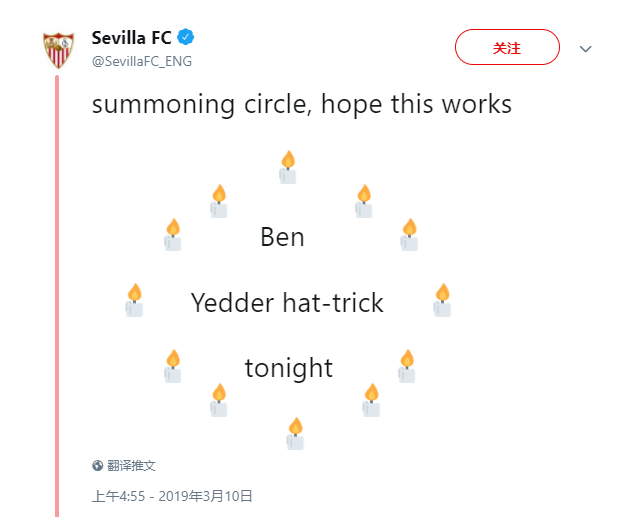Click the word 'tonight' in the tweet

(x=288, y=368)
